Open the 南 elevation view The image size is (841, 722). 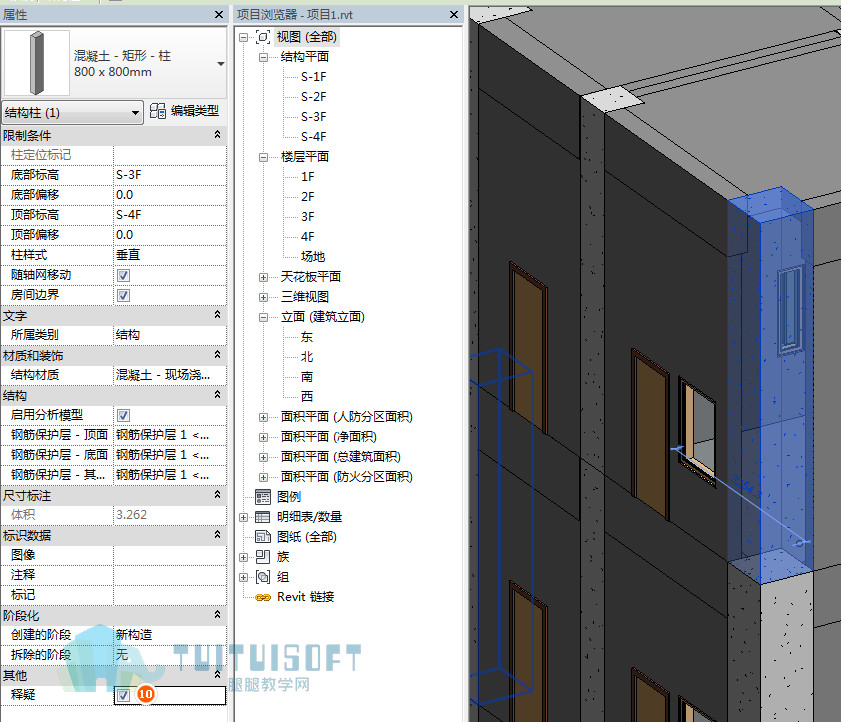coord(307,377)
